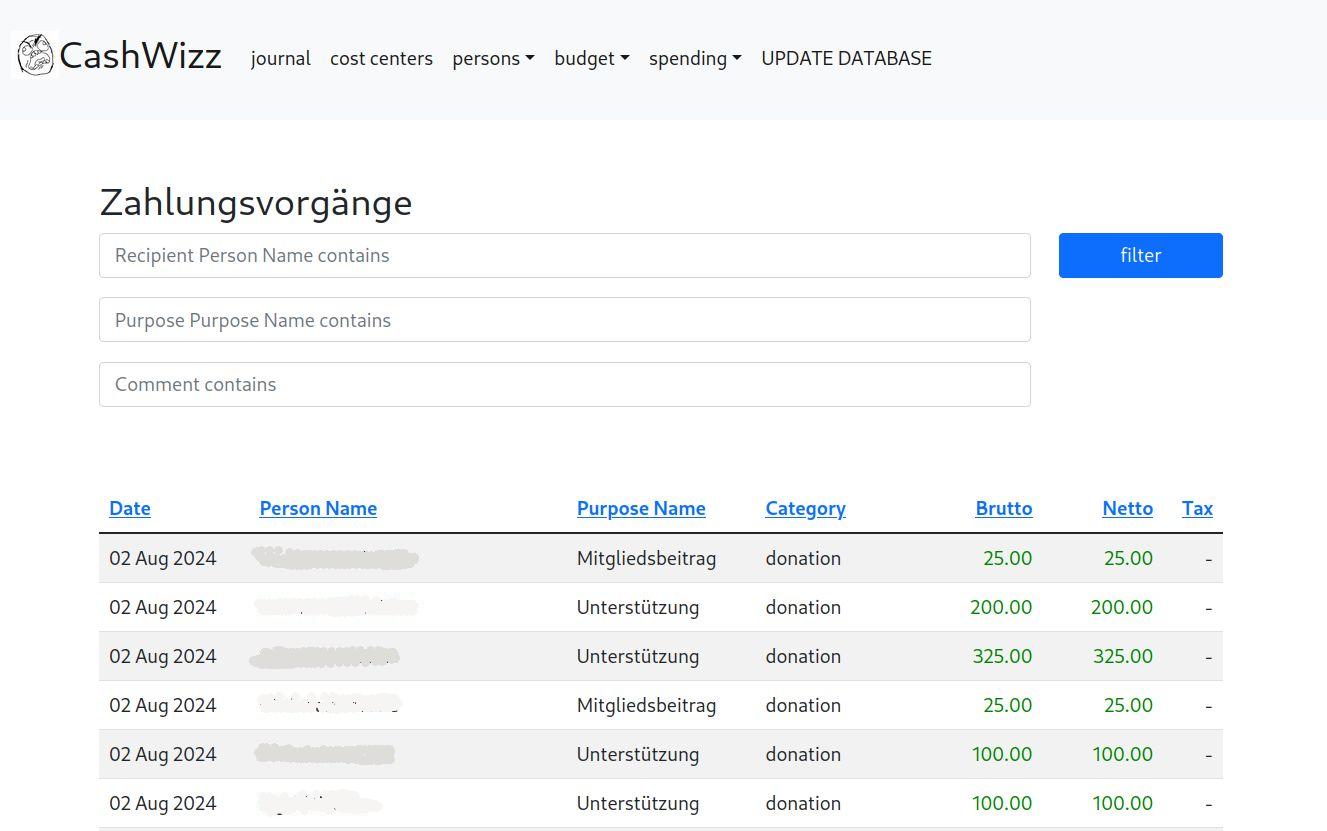Click the Zahlungsvorgänge page heading

tap(256, 202)
